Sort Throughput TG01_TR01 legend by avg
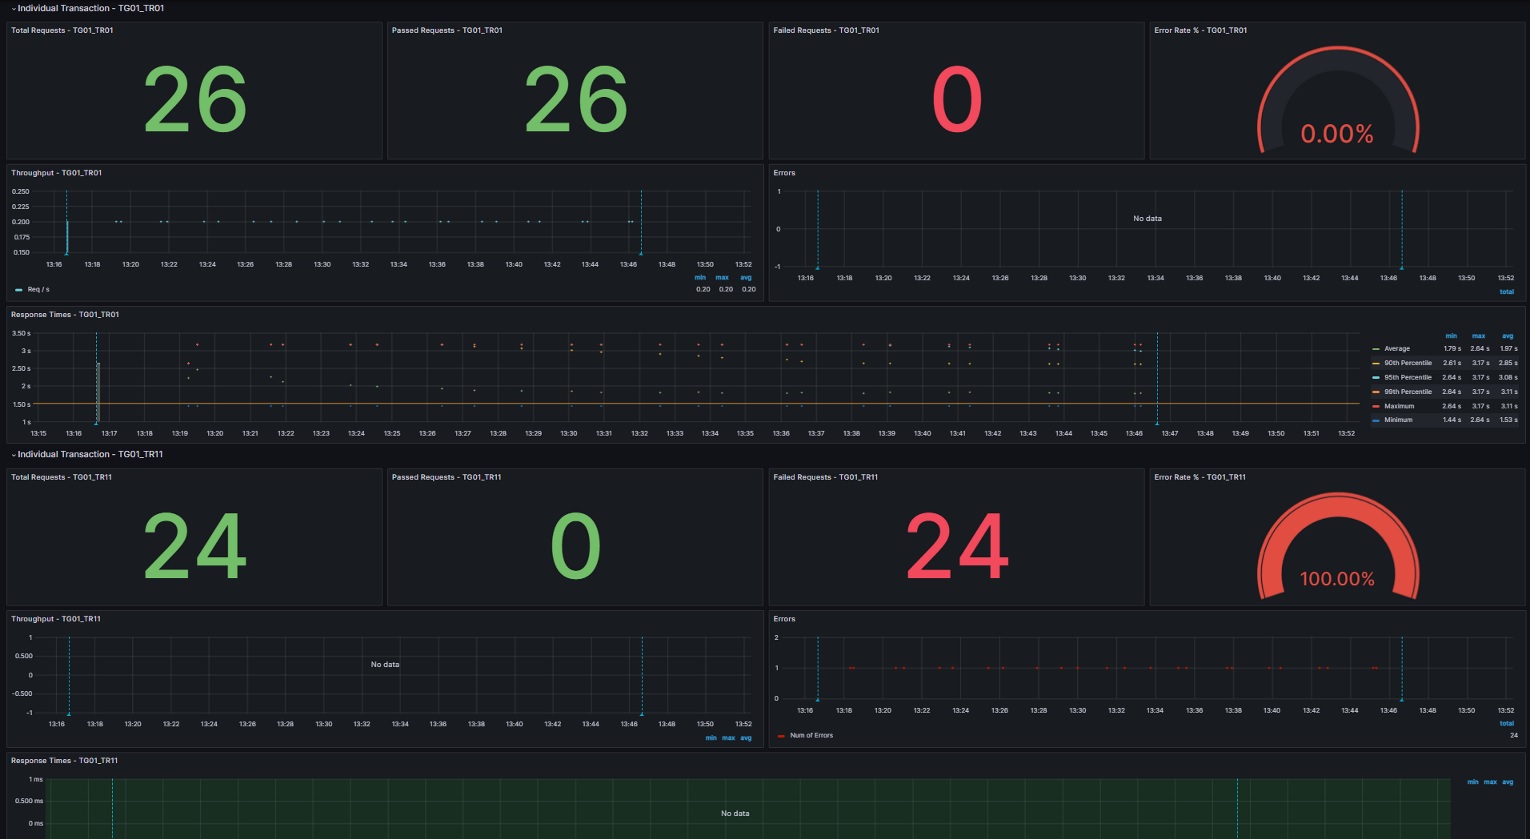Screen dimensions: 1530x839 746,278
